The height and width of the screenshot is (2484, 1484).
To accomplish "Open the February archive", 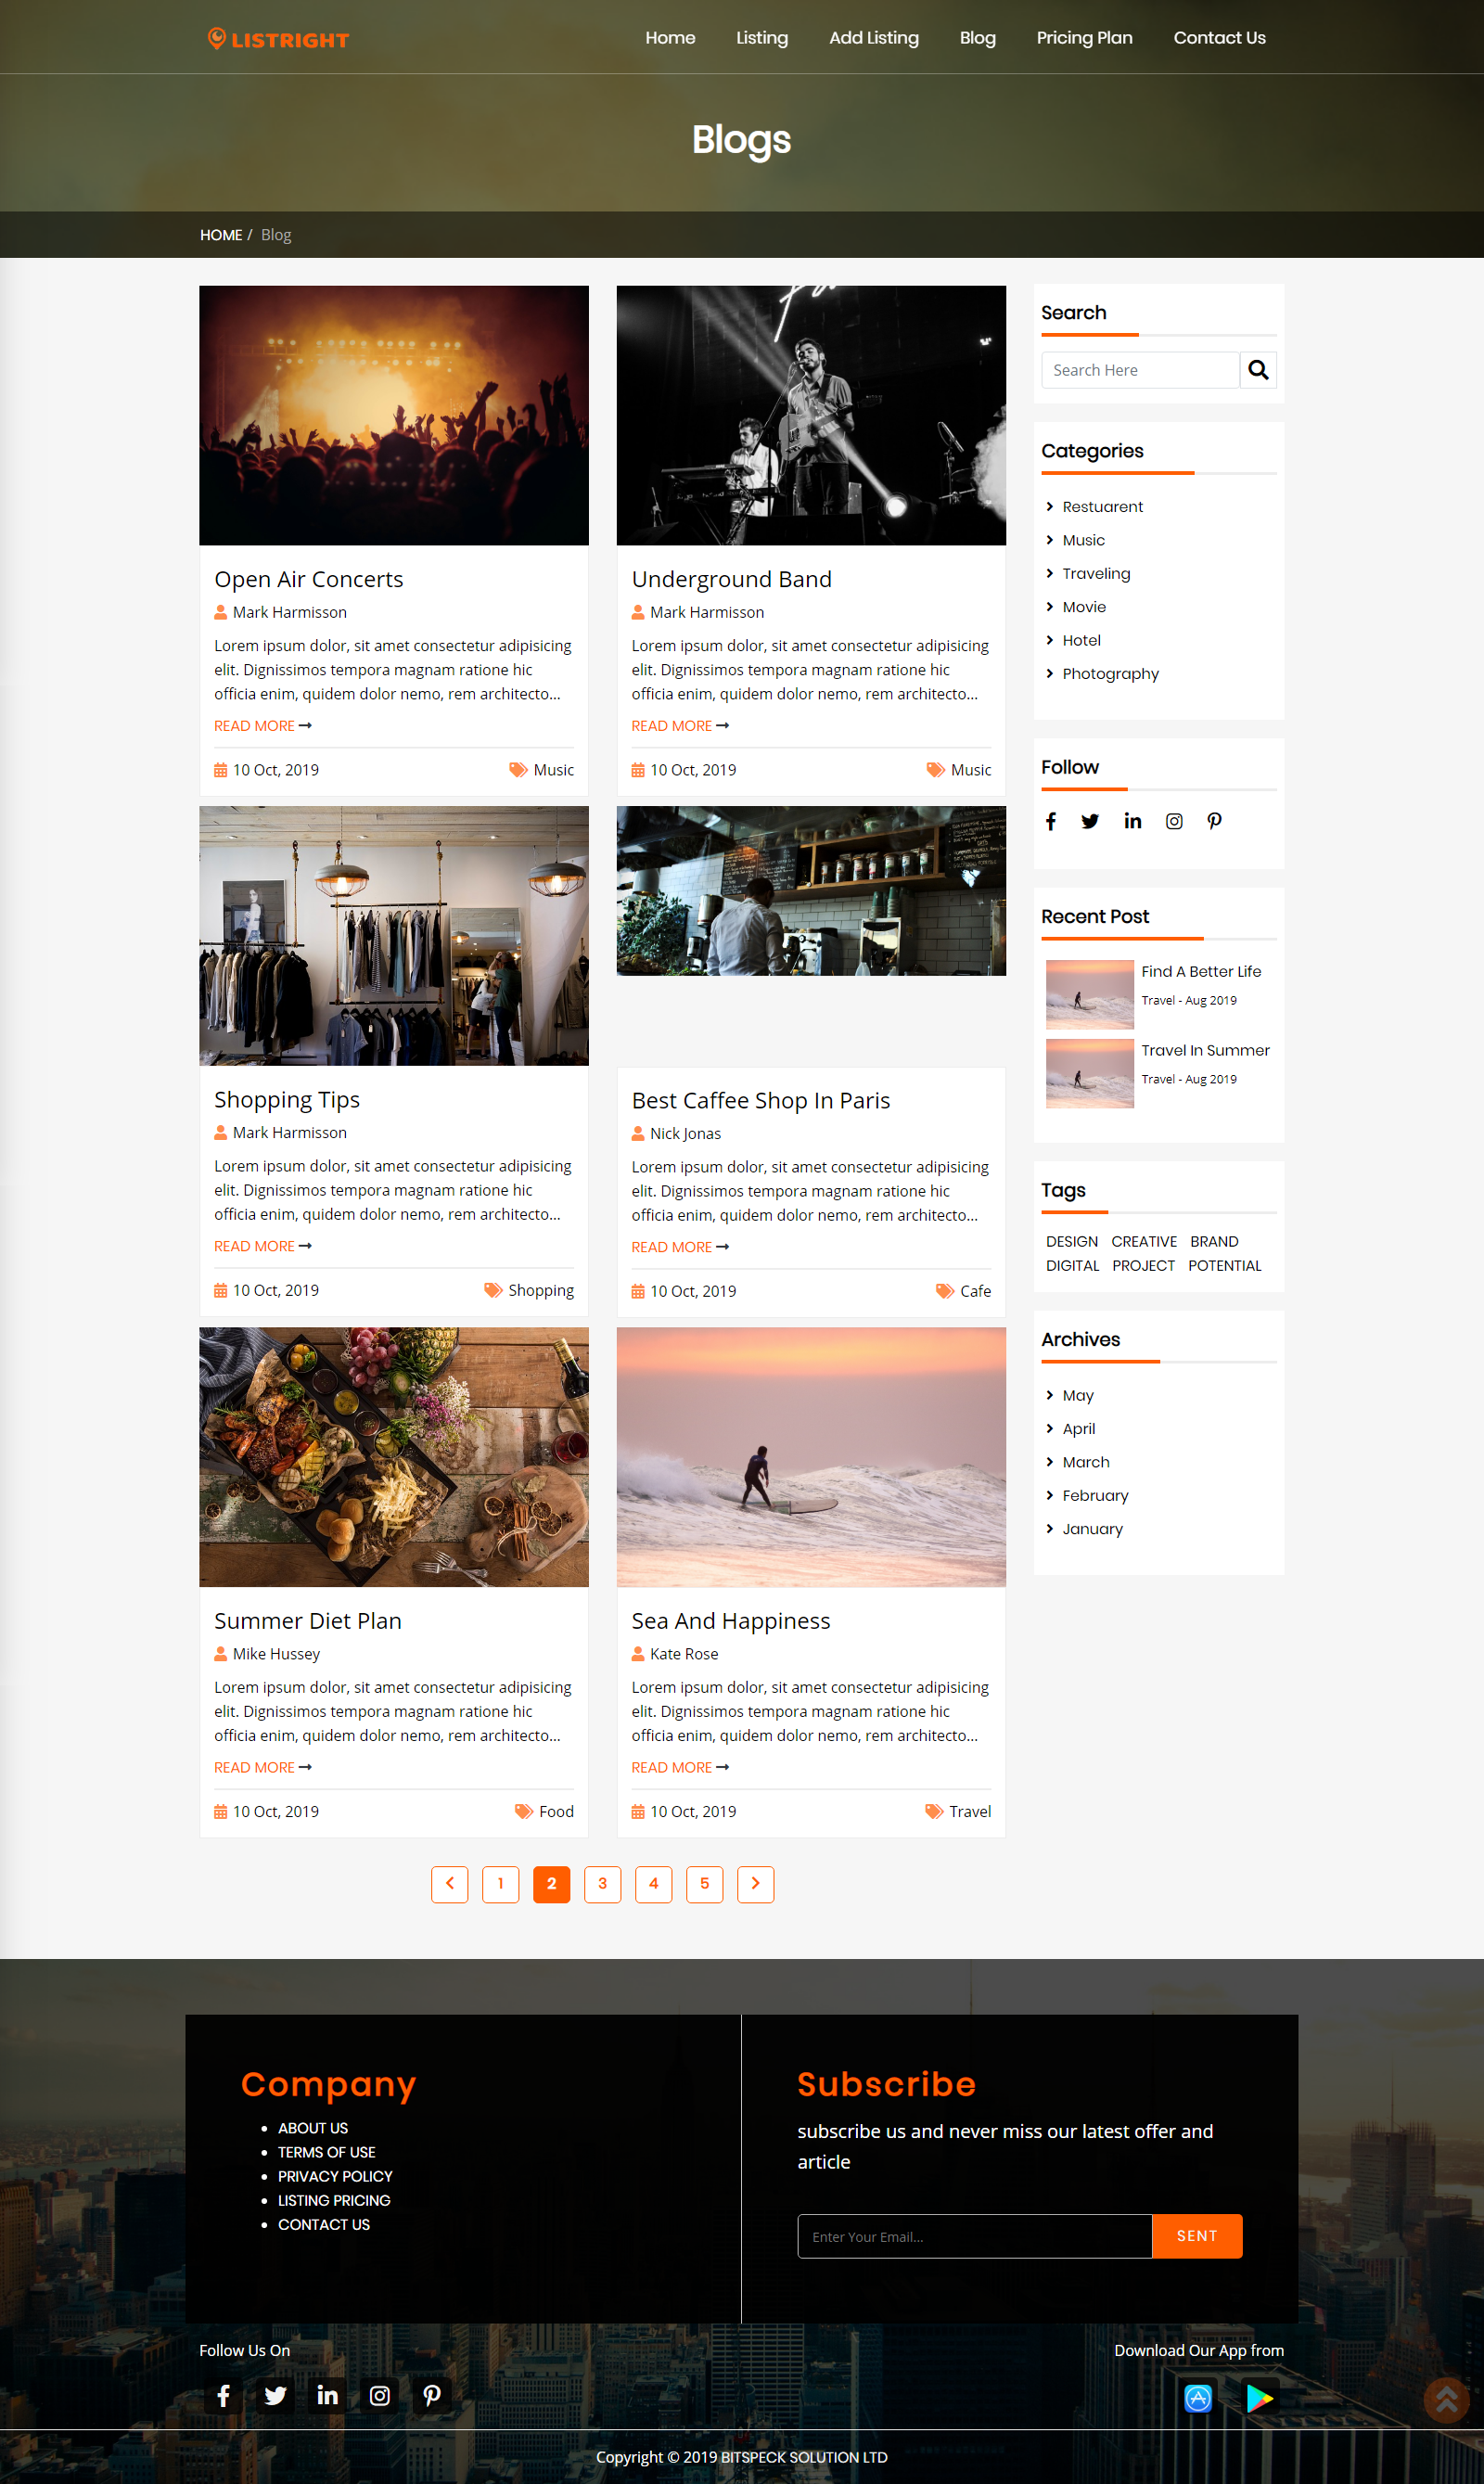I will (1095, 1495).
